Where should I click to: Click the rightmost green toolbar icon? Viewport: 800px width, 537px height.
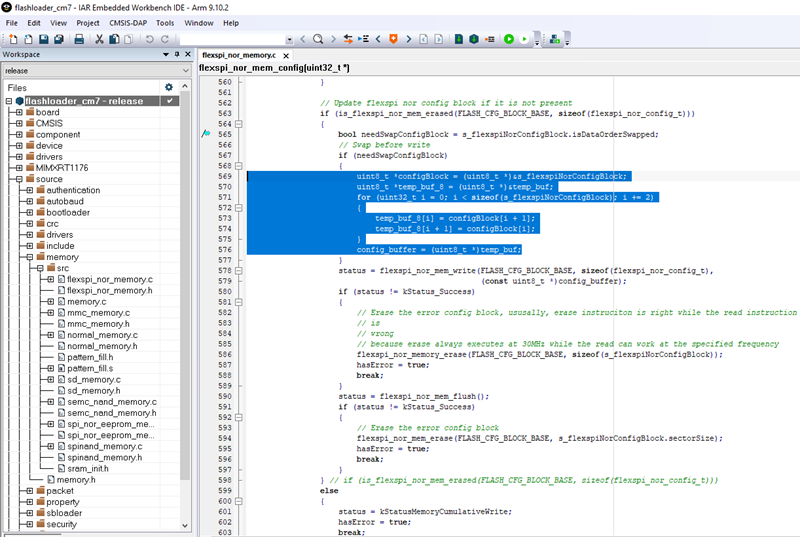click(x=555, y=39)
